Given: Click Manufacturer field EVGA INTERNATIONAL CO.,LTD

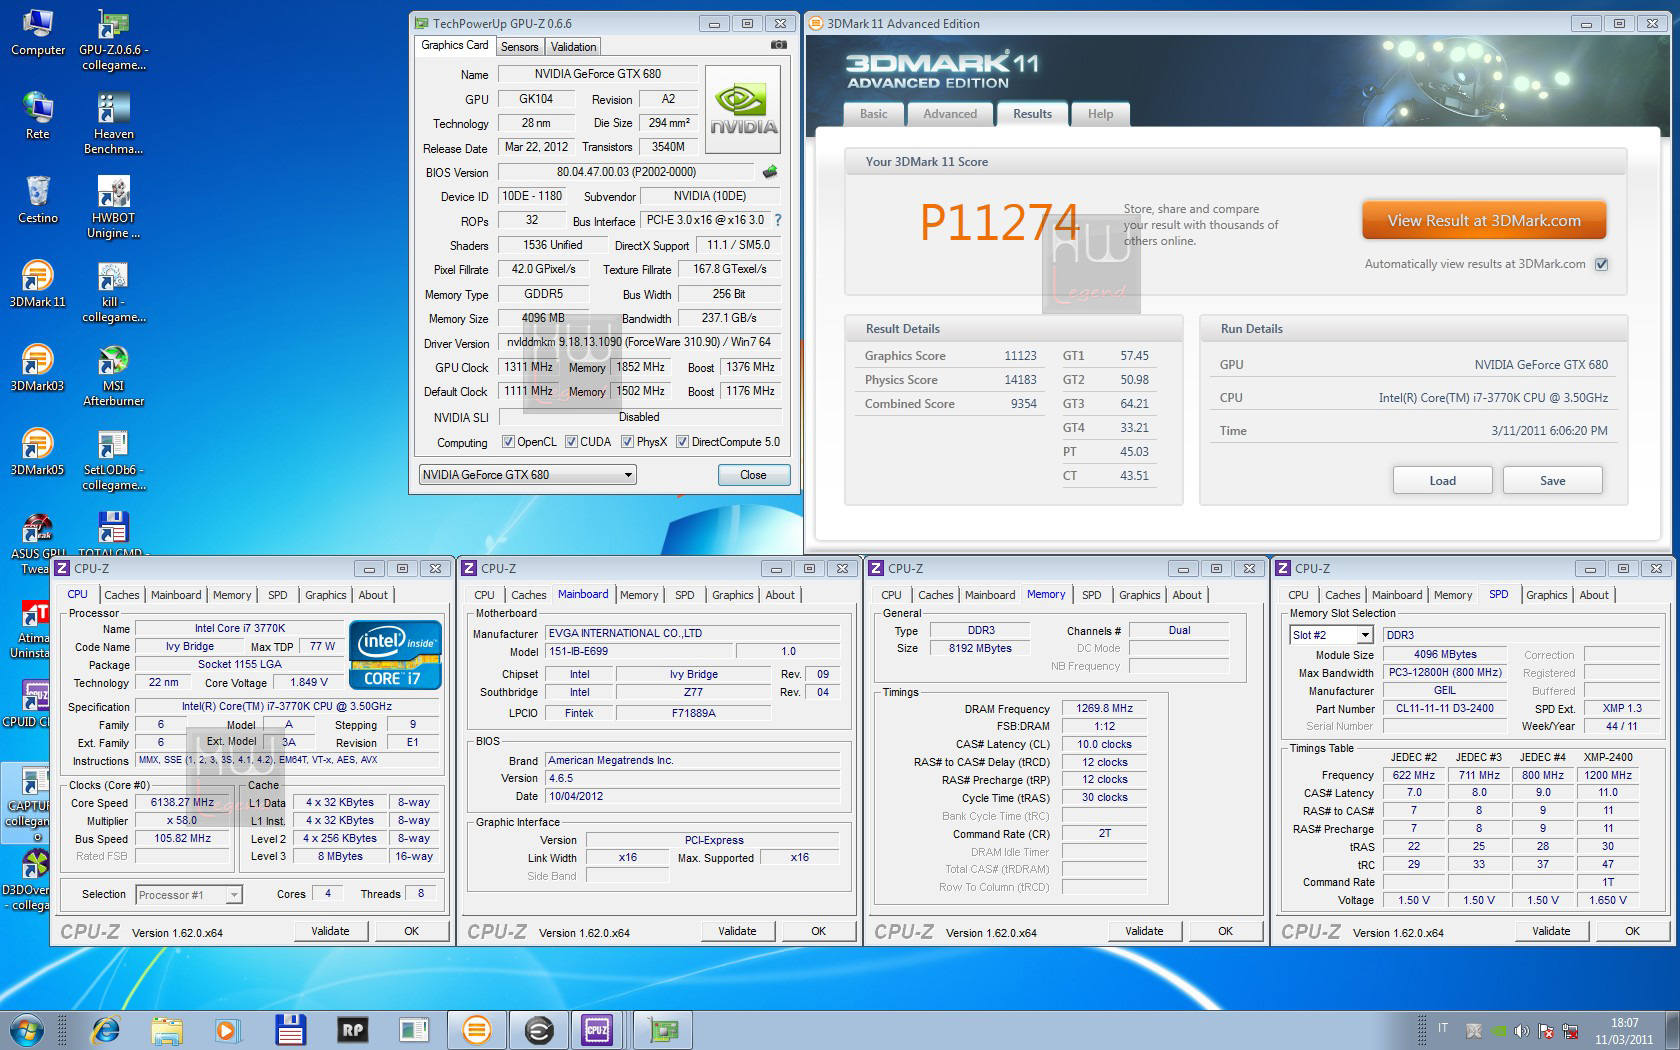Looking at the screenshot, I should tap(692, 633).
